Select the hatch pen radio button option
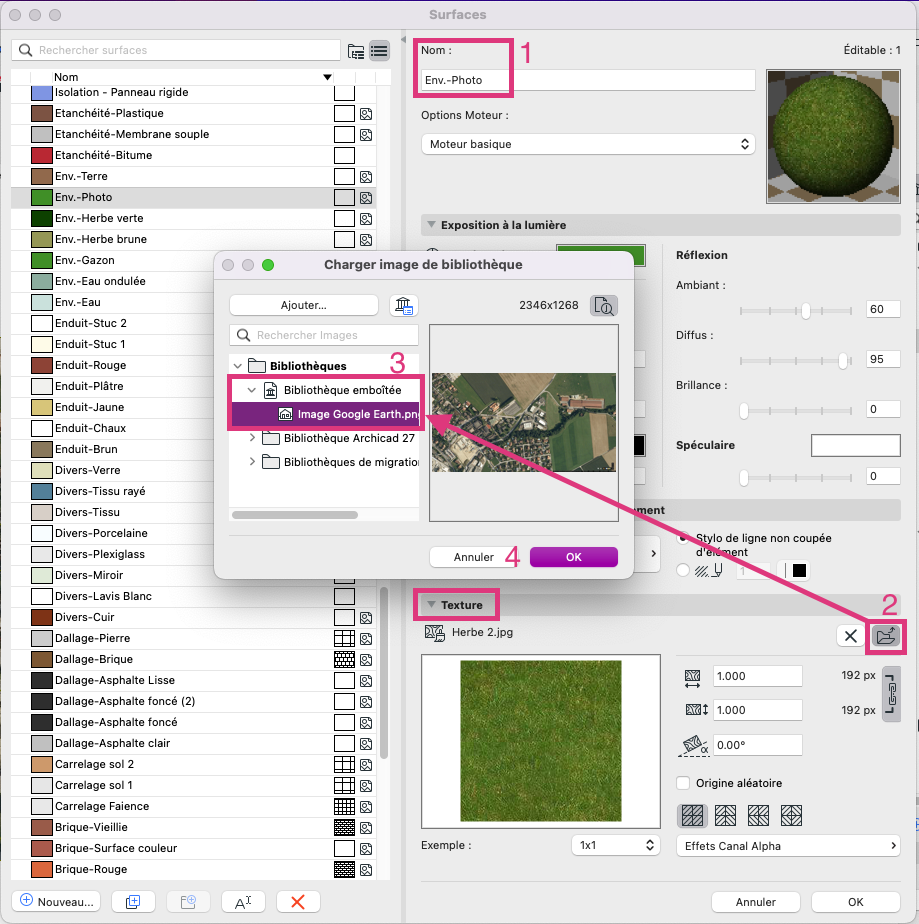919x924 pixels. pos(683,570)
